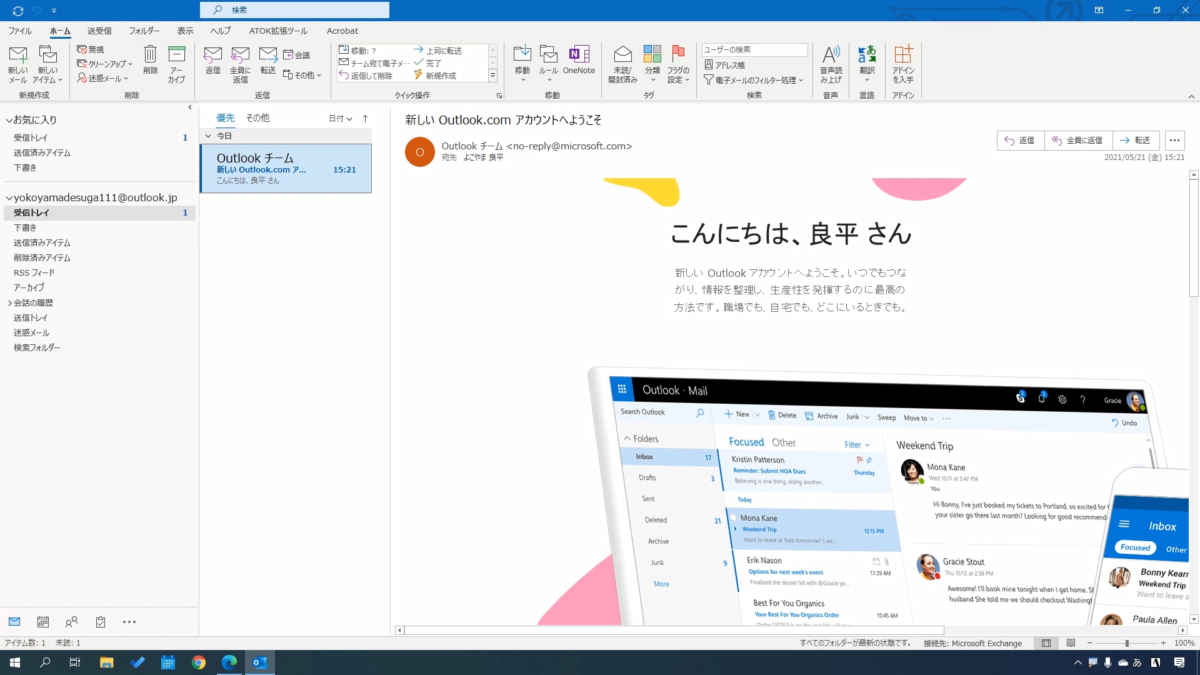Send message to OneNote
This screenshot has height=675, width=1200.
point(578,60)
